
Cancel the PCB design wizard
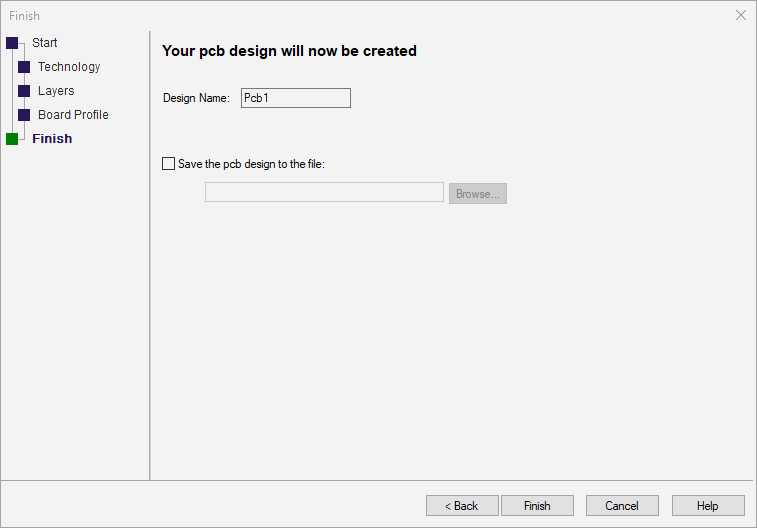coord(622,506)
